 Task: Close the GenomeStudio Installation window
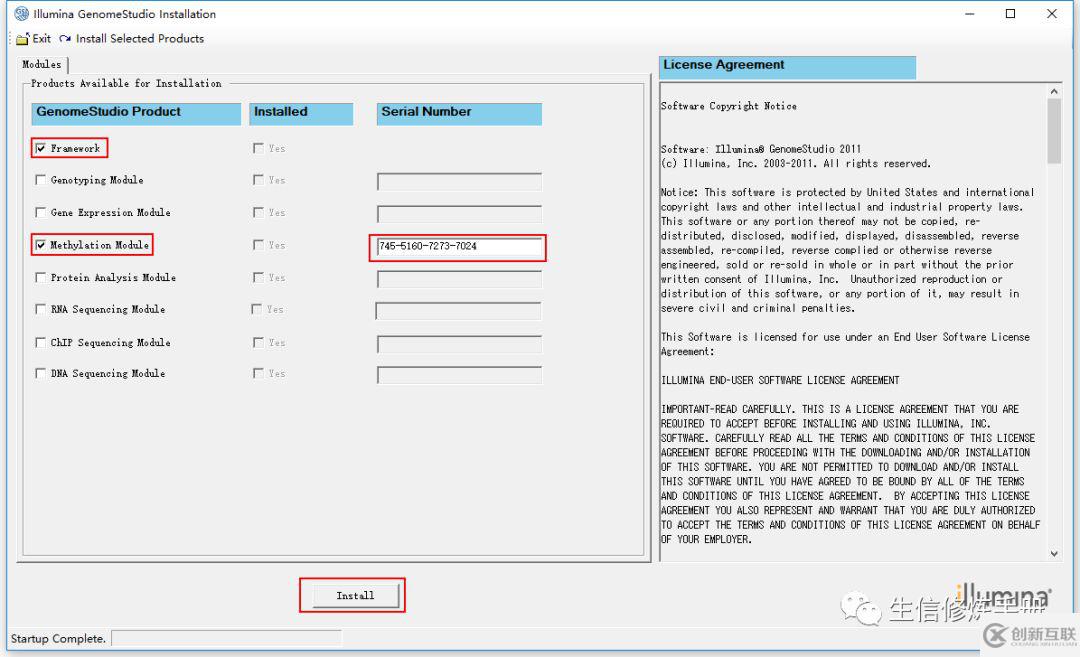tap(1052, 14)
